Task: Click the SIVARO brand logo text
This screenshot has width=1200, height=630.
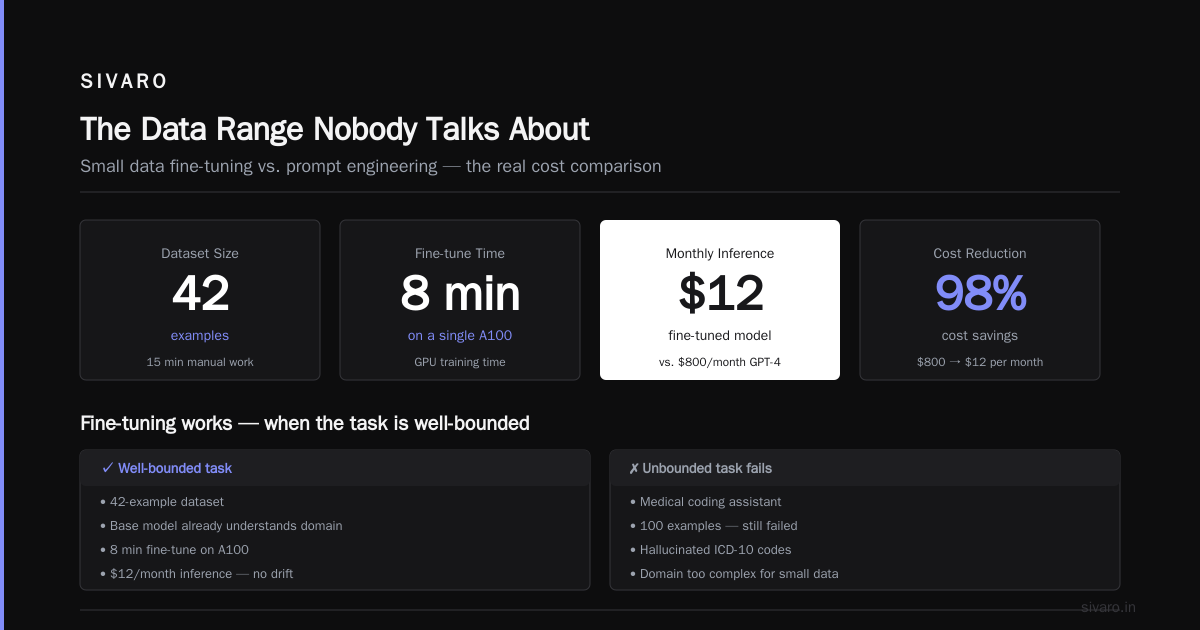Action: point(124,82)
